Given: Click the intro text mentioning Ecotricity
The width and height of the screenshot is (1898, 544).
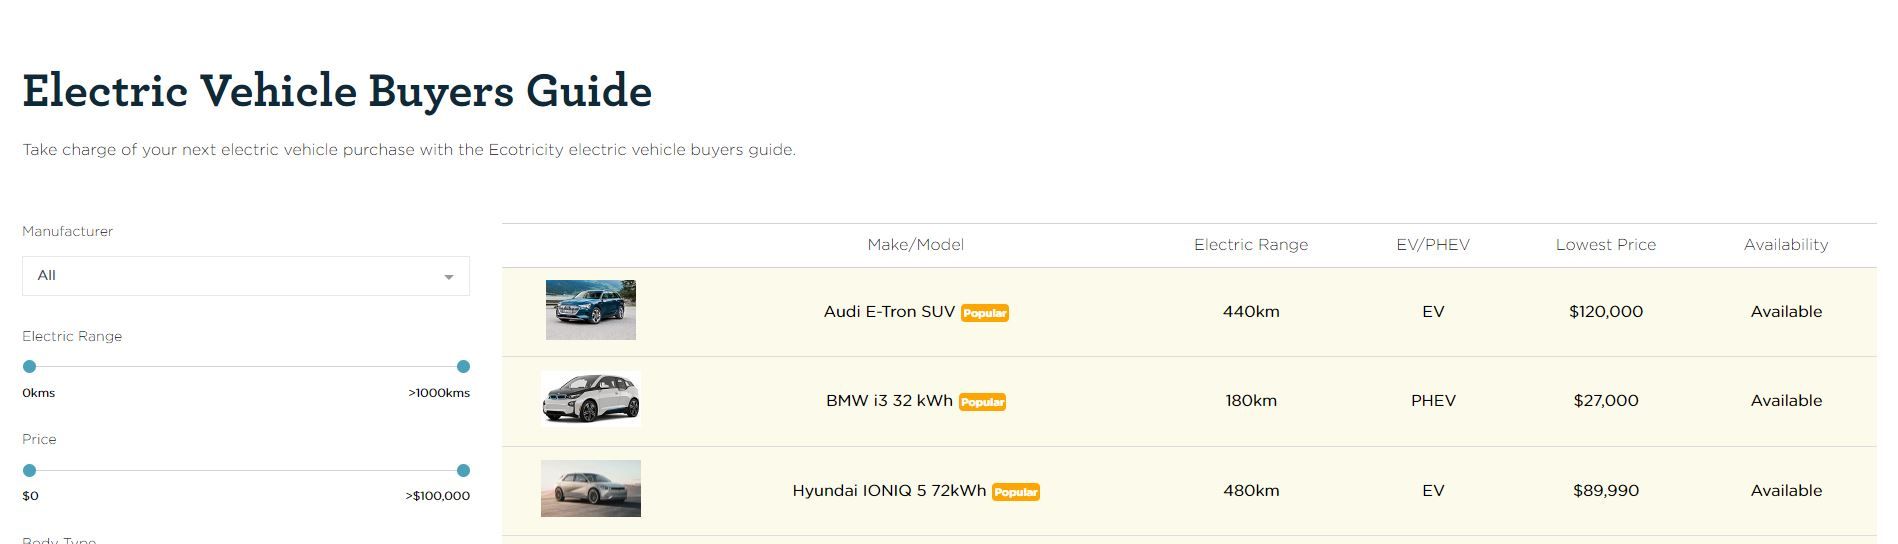Looking at the screenshot, I should [409, 150].
